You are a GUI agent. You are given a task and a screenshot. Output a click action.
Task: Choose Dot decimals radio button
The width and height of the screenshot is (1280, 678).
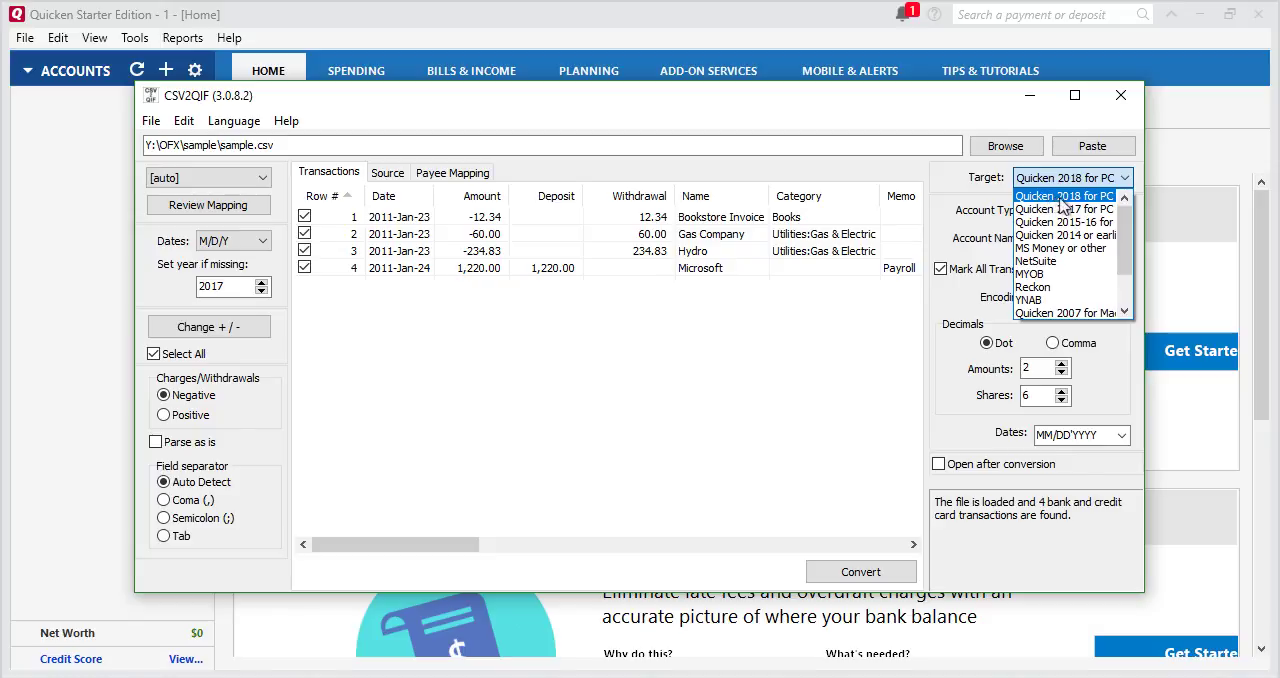986,342
